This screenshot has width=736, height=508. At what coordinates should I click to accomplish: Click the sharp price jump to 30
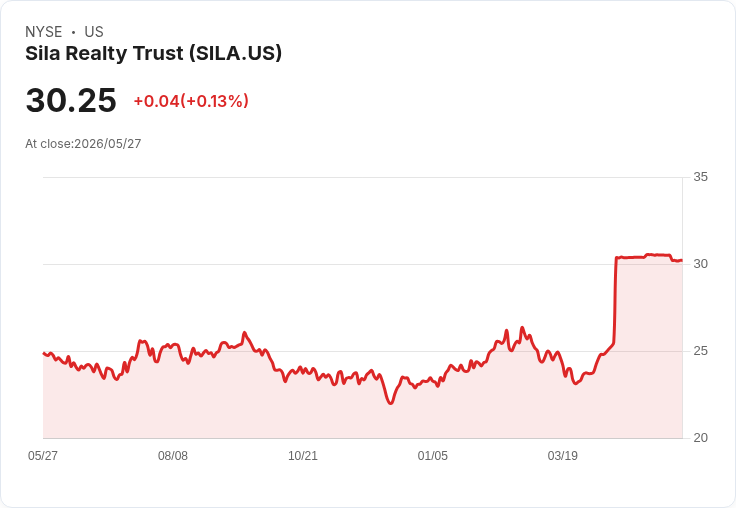click(615, 300)
